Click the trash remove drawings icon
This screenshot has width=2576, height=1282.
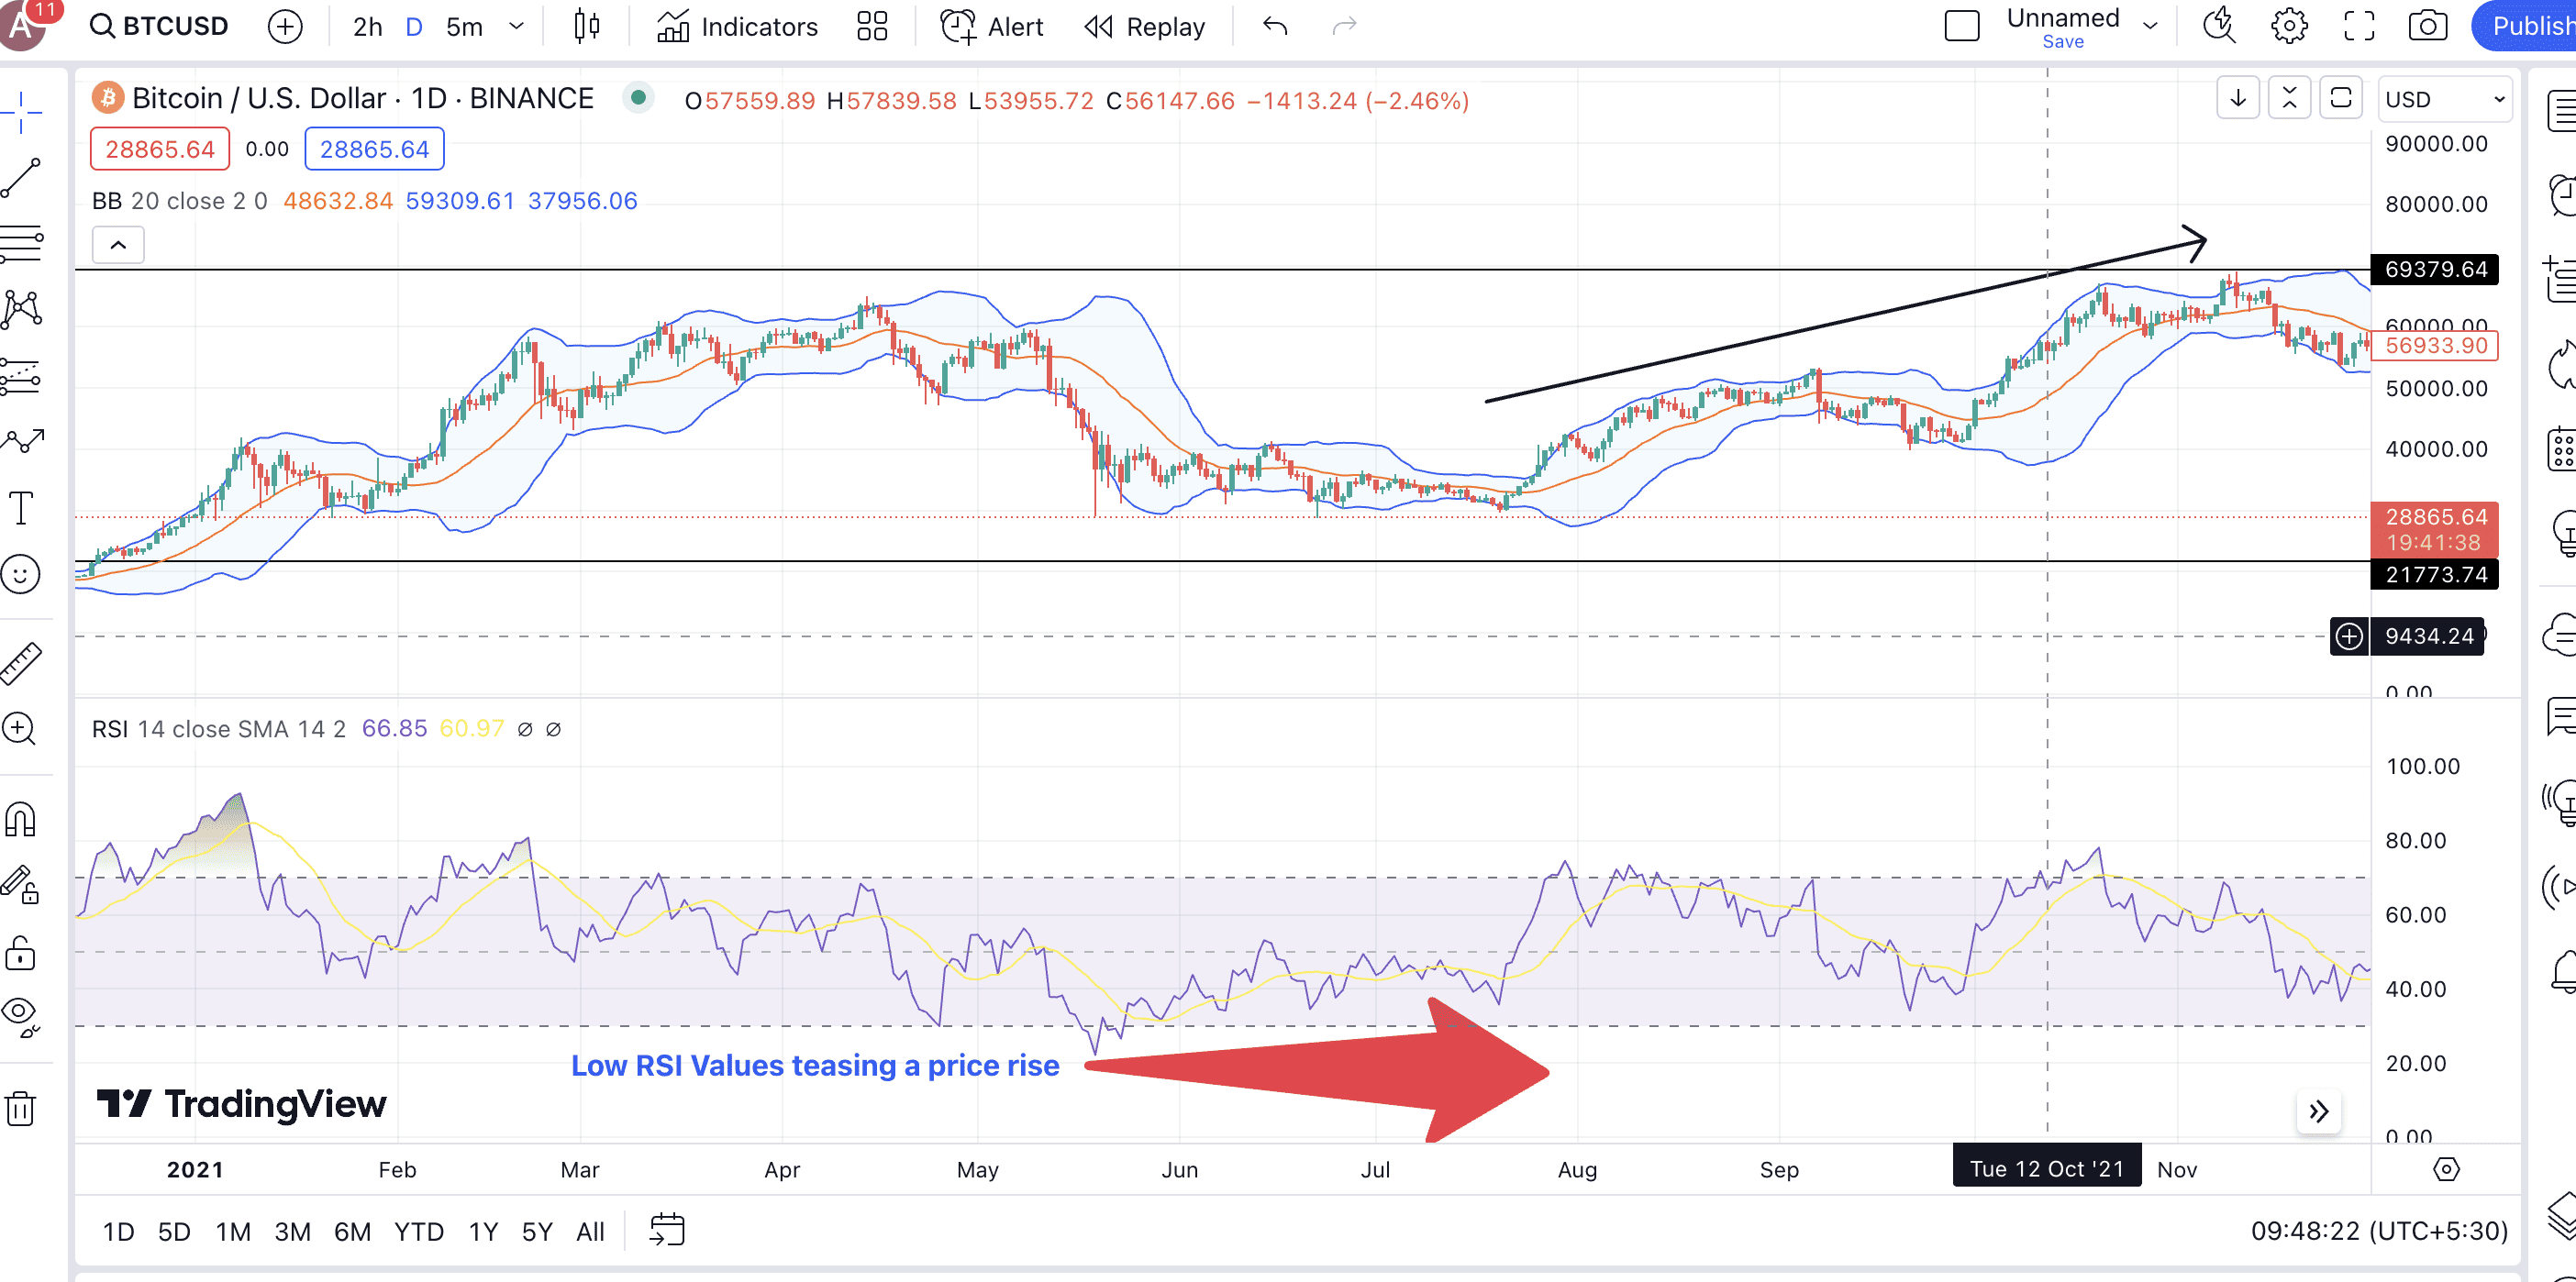[22, 1108]
